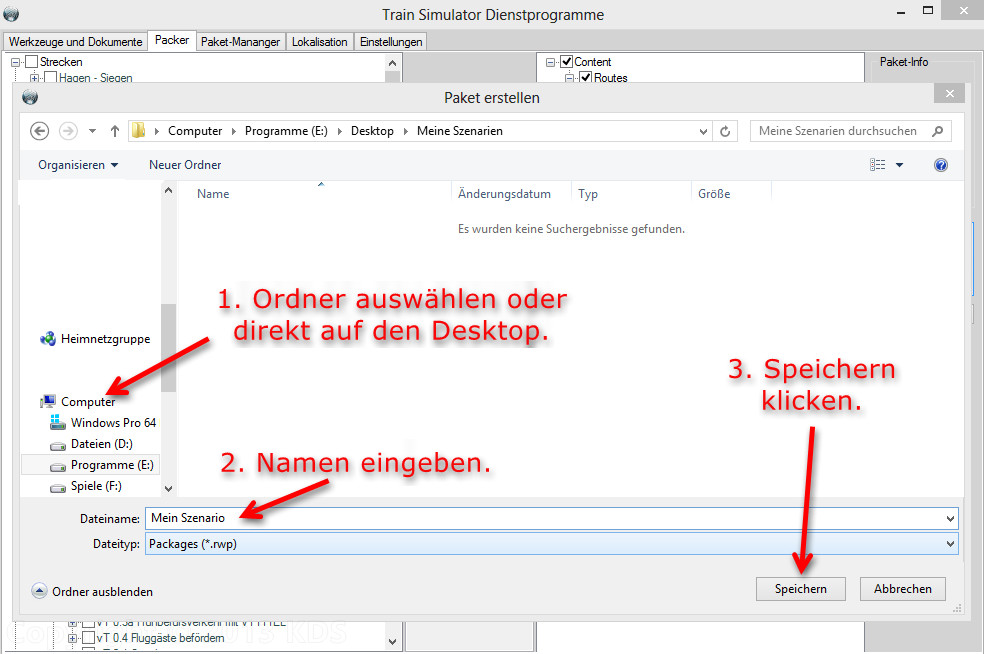Open the Paket-Mananger tab

point(240,42)
